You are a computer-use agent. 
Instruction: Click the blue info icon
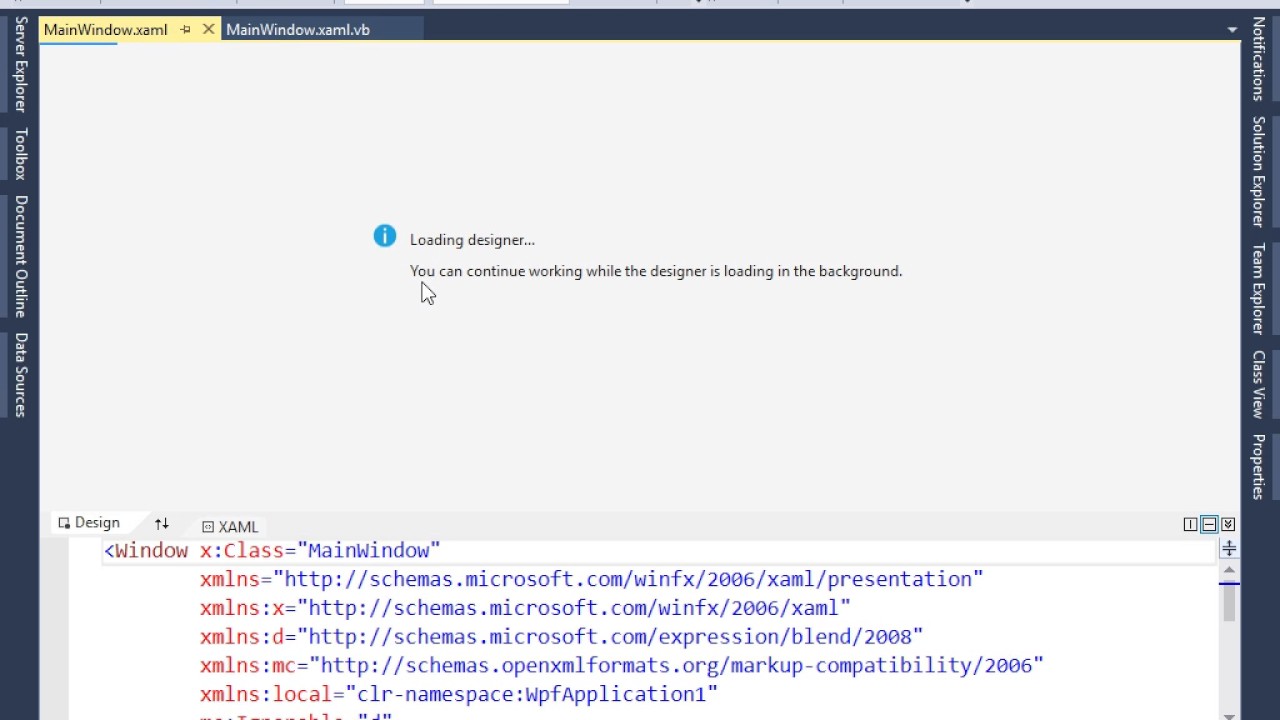(x=385, y=236)
